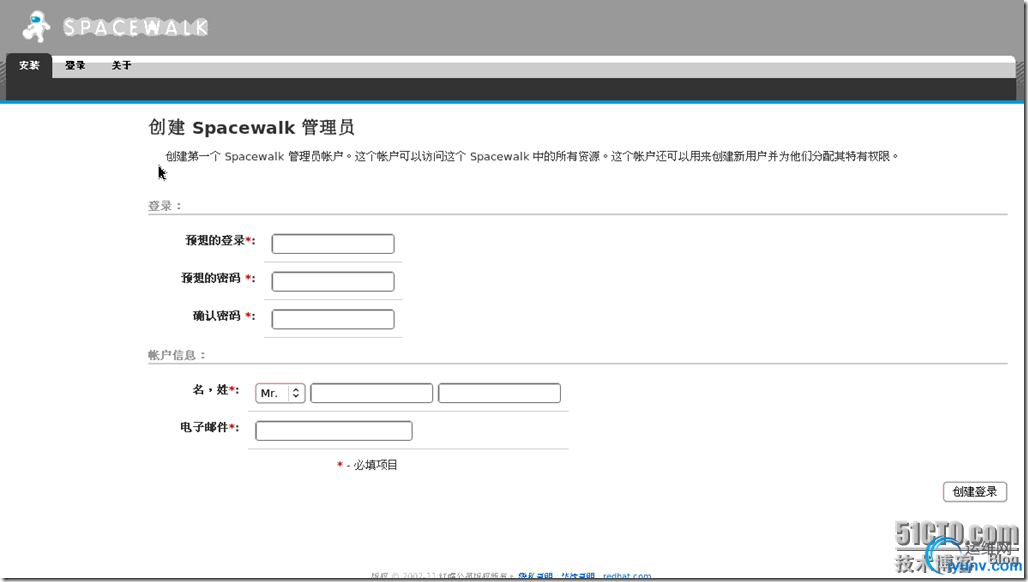This screenshot has height=582, width=1028.
Task: Open the 关于 tab
Action: (121, 66)
